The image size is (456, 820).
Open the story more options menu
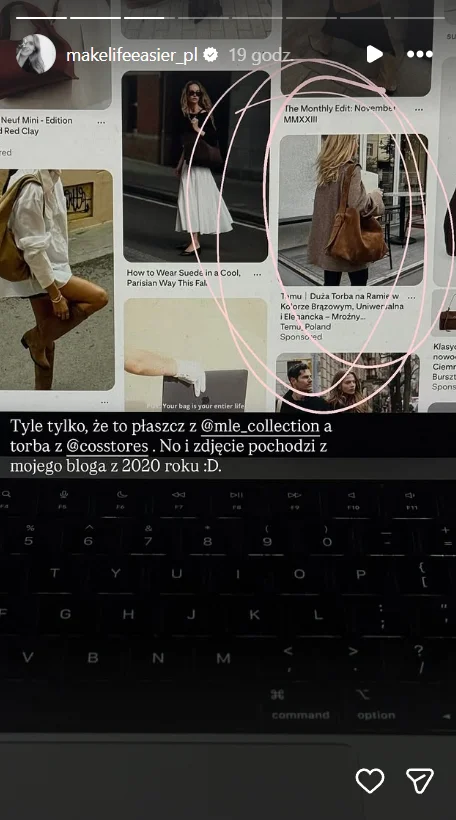pyautogui.click(x=419, y=54)
